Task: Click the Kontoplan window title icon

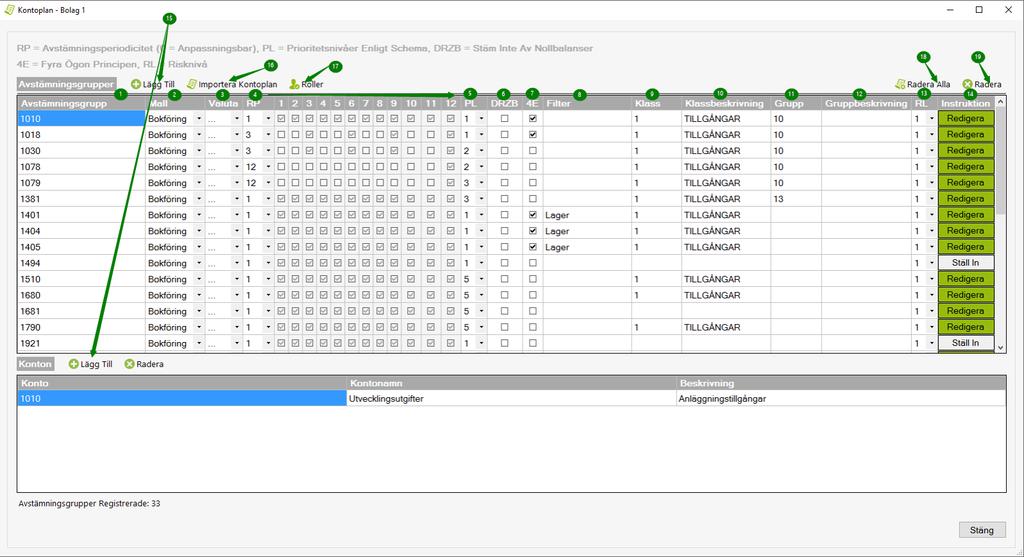Action: pos(9,10)
